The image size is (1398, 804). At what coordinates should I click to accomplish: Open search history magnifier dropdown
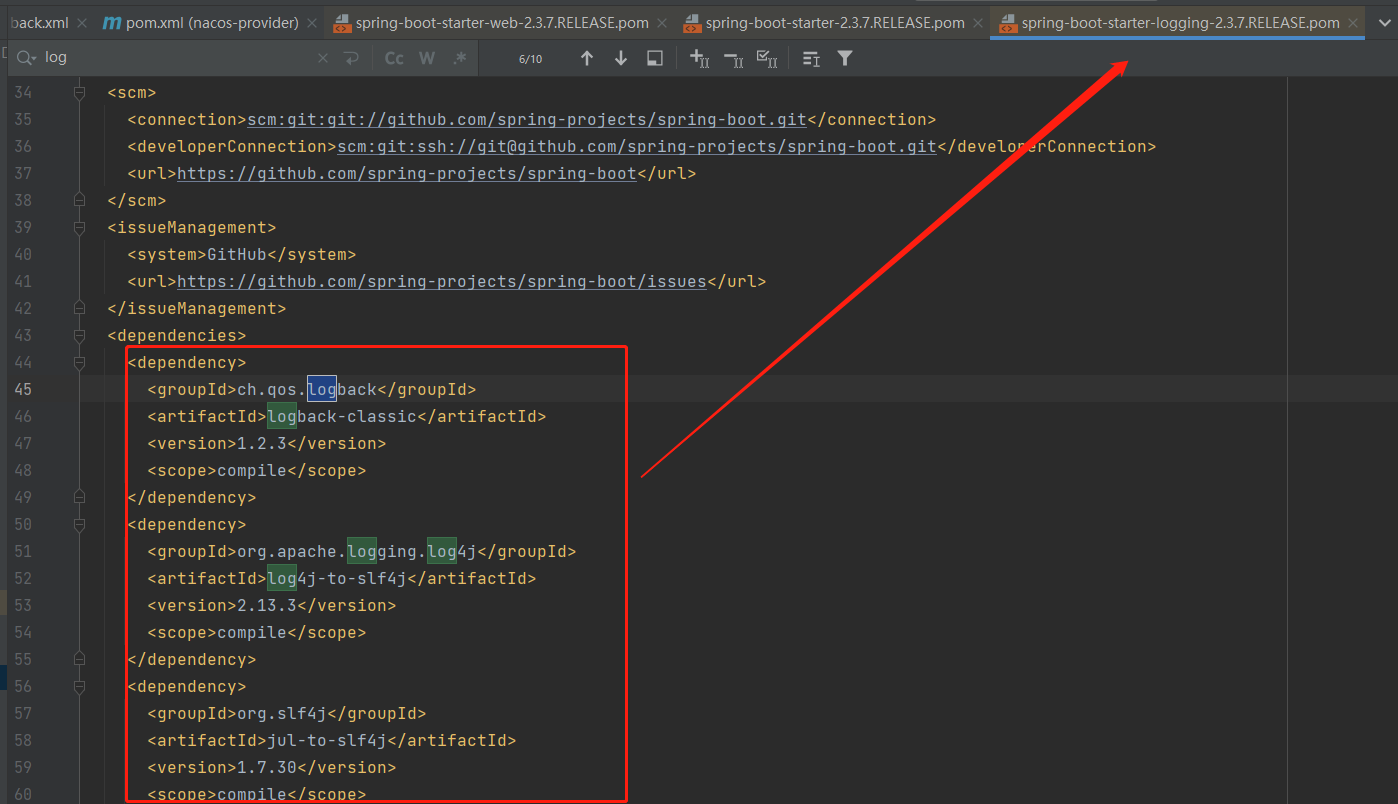(28, 58)
